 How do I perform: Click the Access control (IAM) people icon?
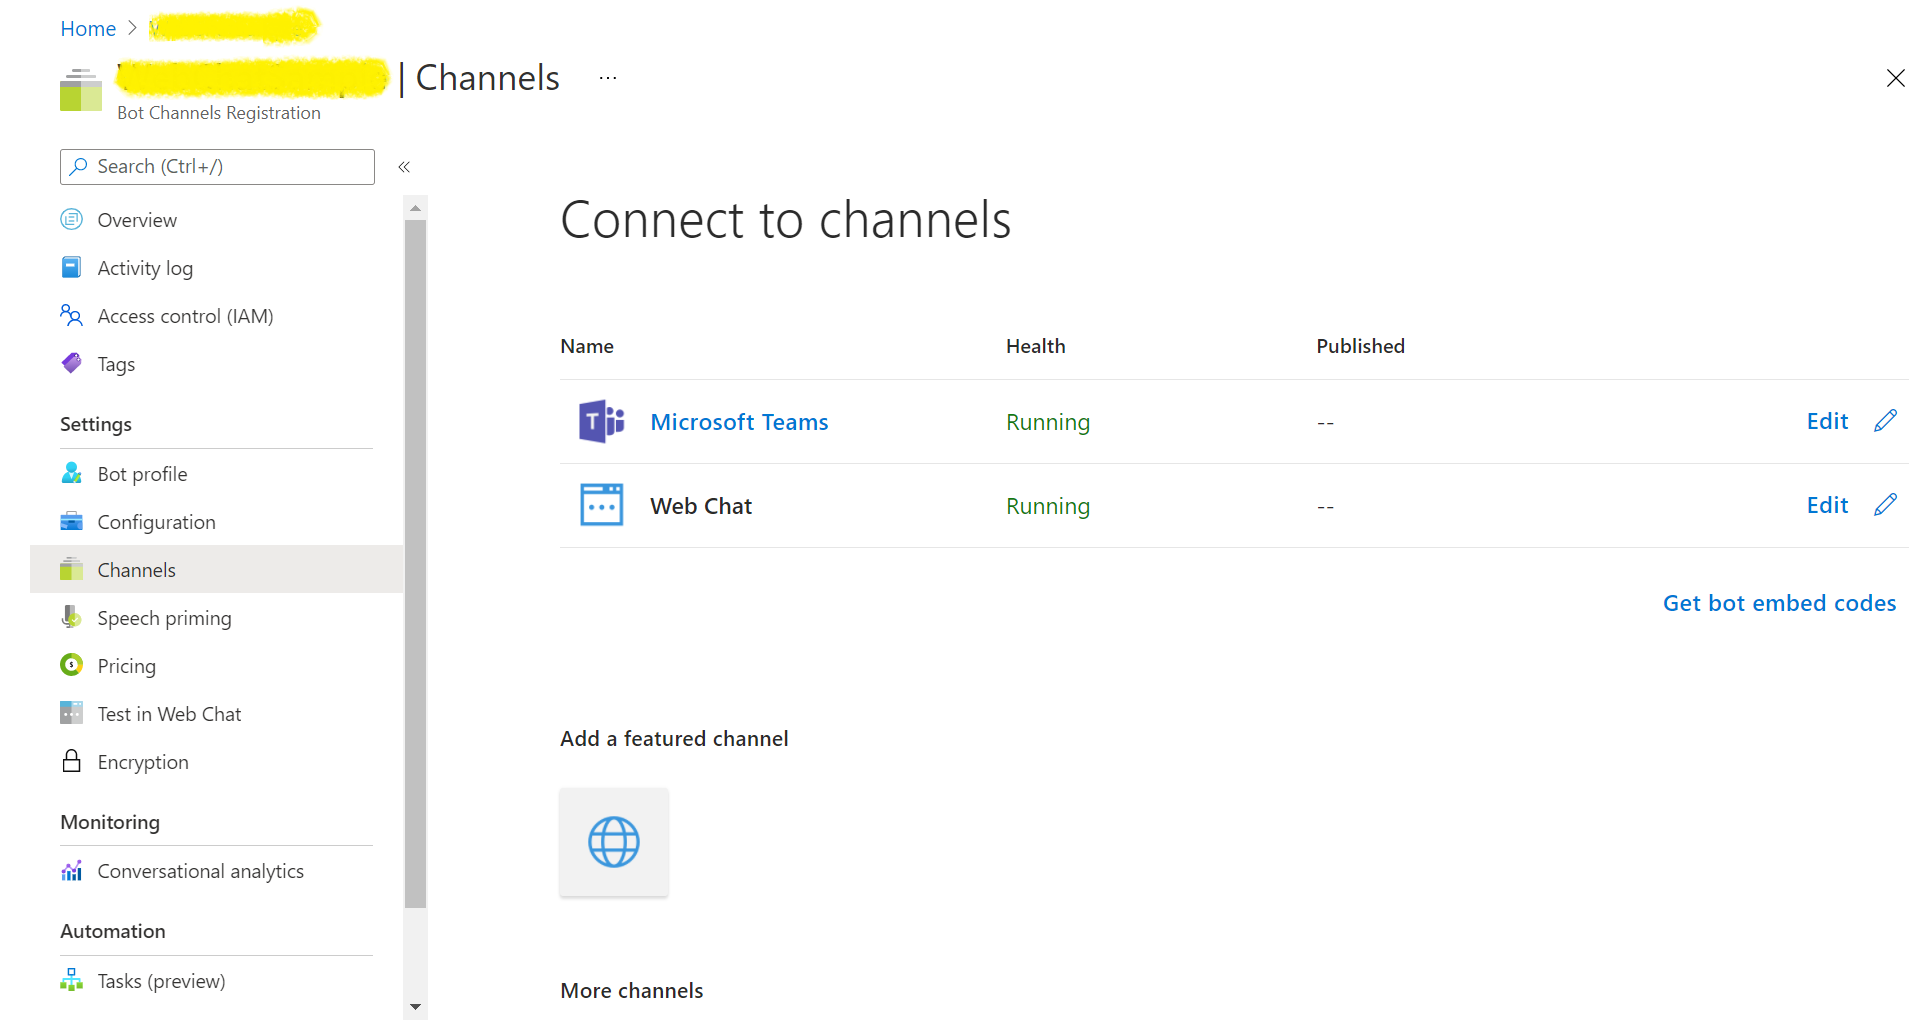tap(71, 315)
